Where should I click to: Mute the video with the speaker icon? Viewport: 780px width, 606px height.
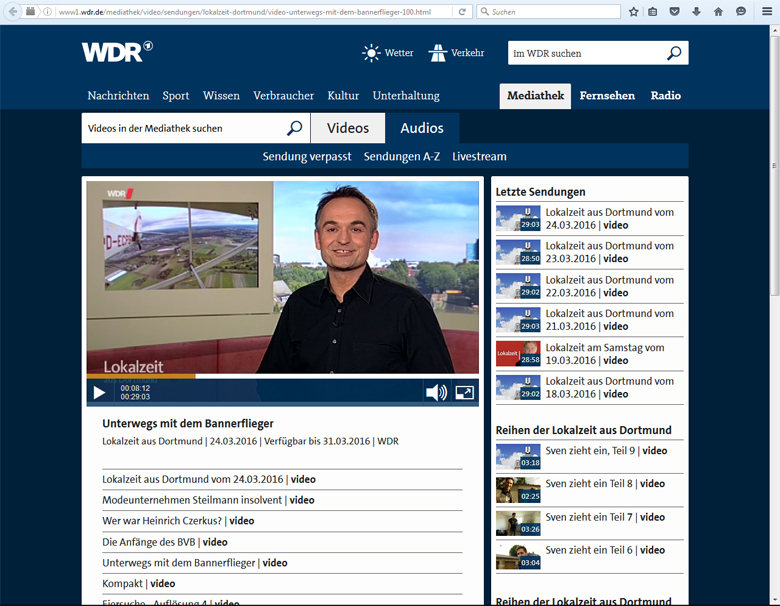(436, 393)
